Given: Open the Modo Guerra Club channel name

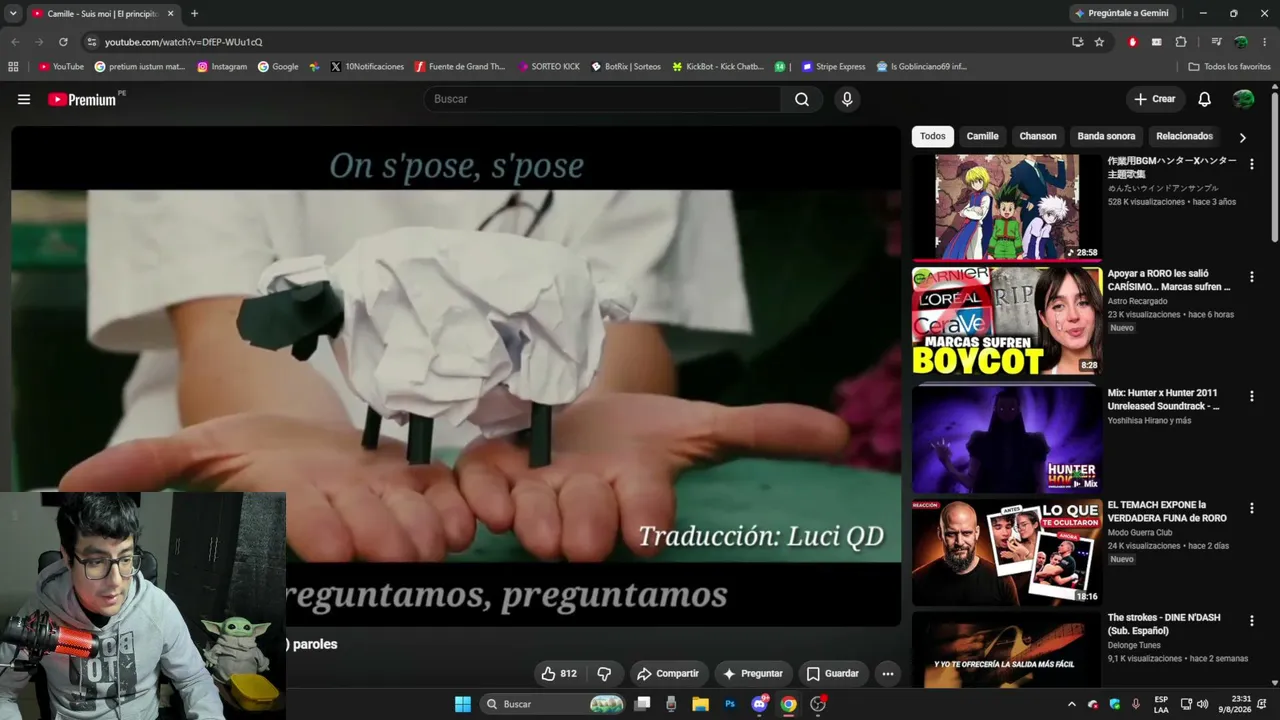Looking at the screenshot, I should (1140, 533).
